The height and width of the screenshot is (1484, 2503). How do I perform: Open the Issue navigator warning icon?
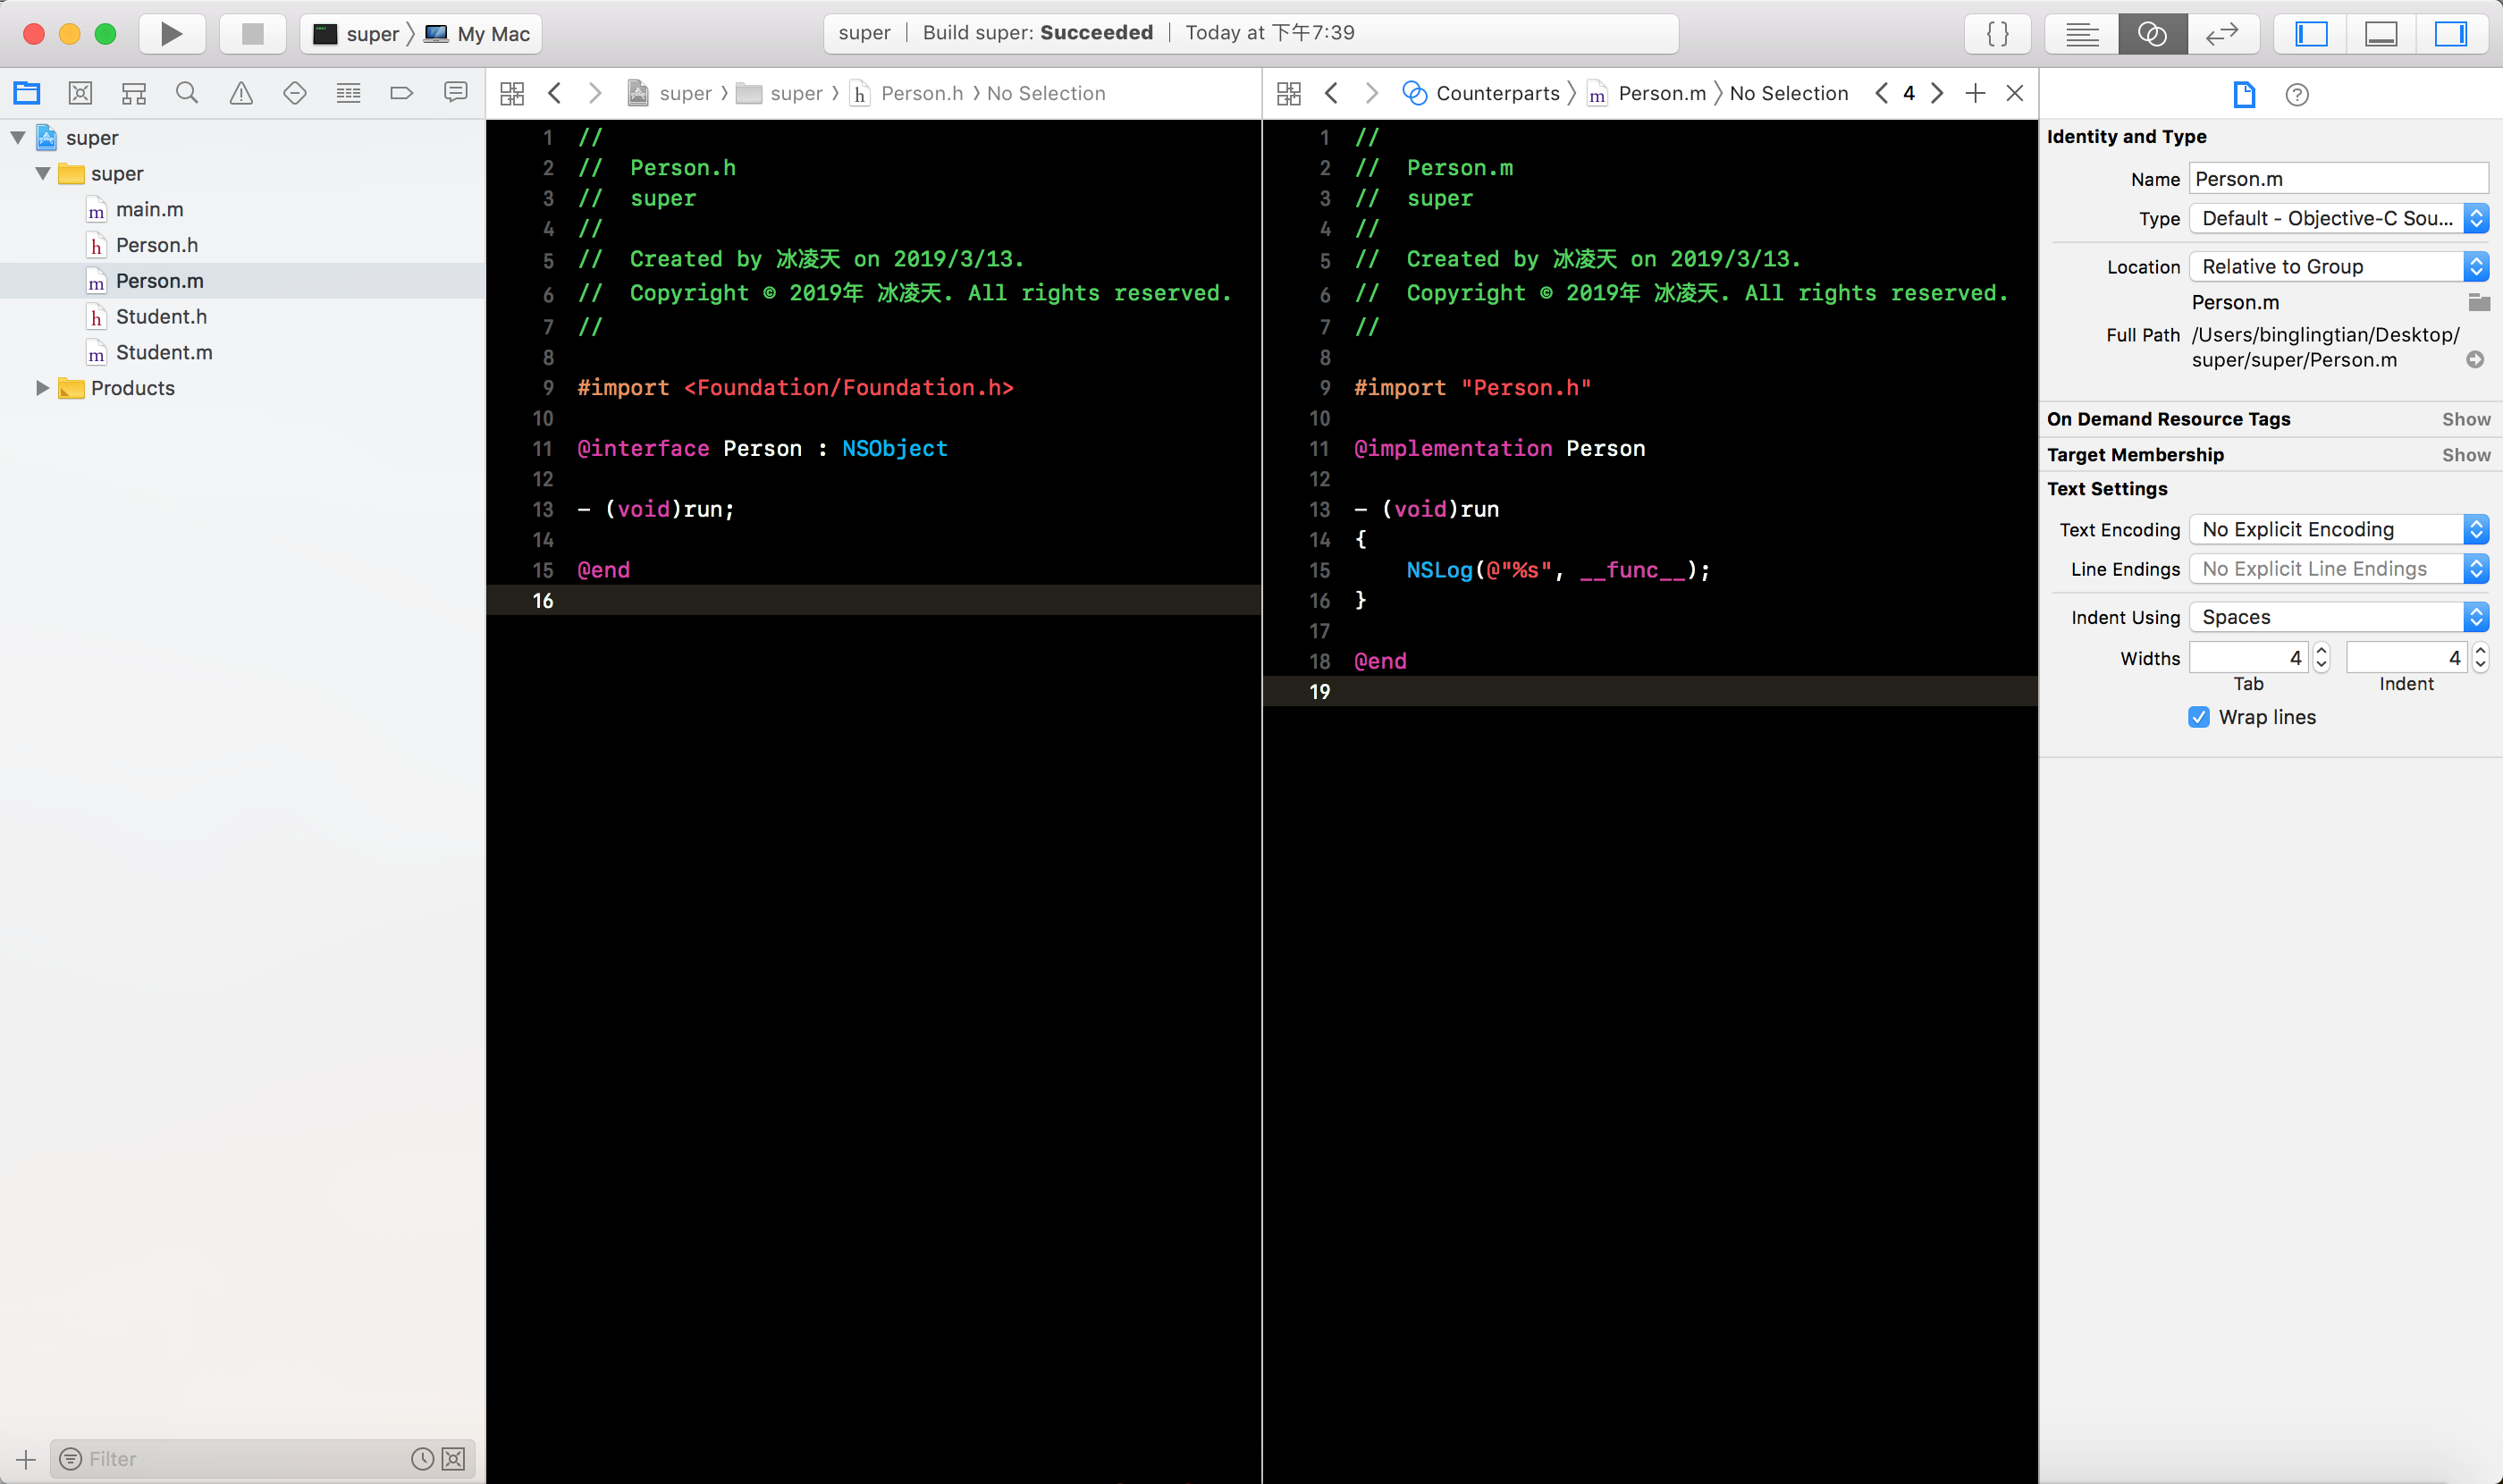pyautogui.click(x=241, y=93)
